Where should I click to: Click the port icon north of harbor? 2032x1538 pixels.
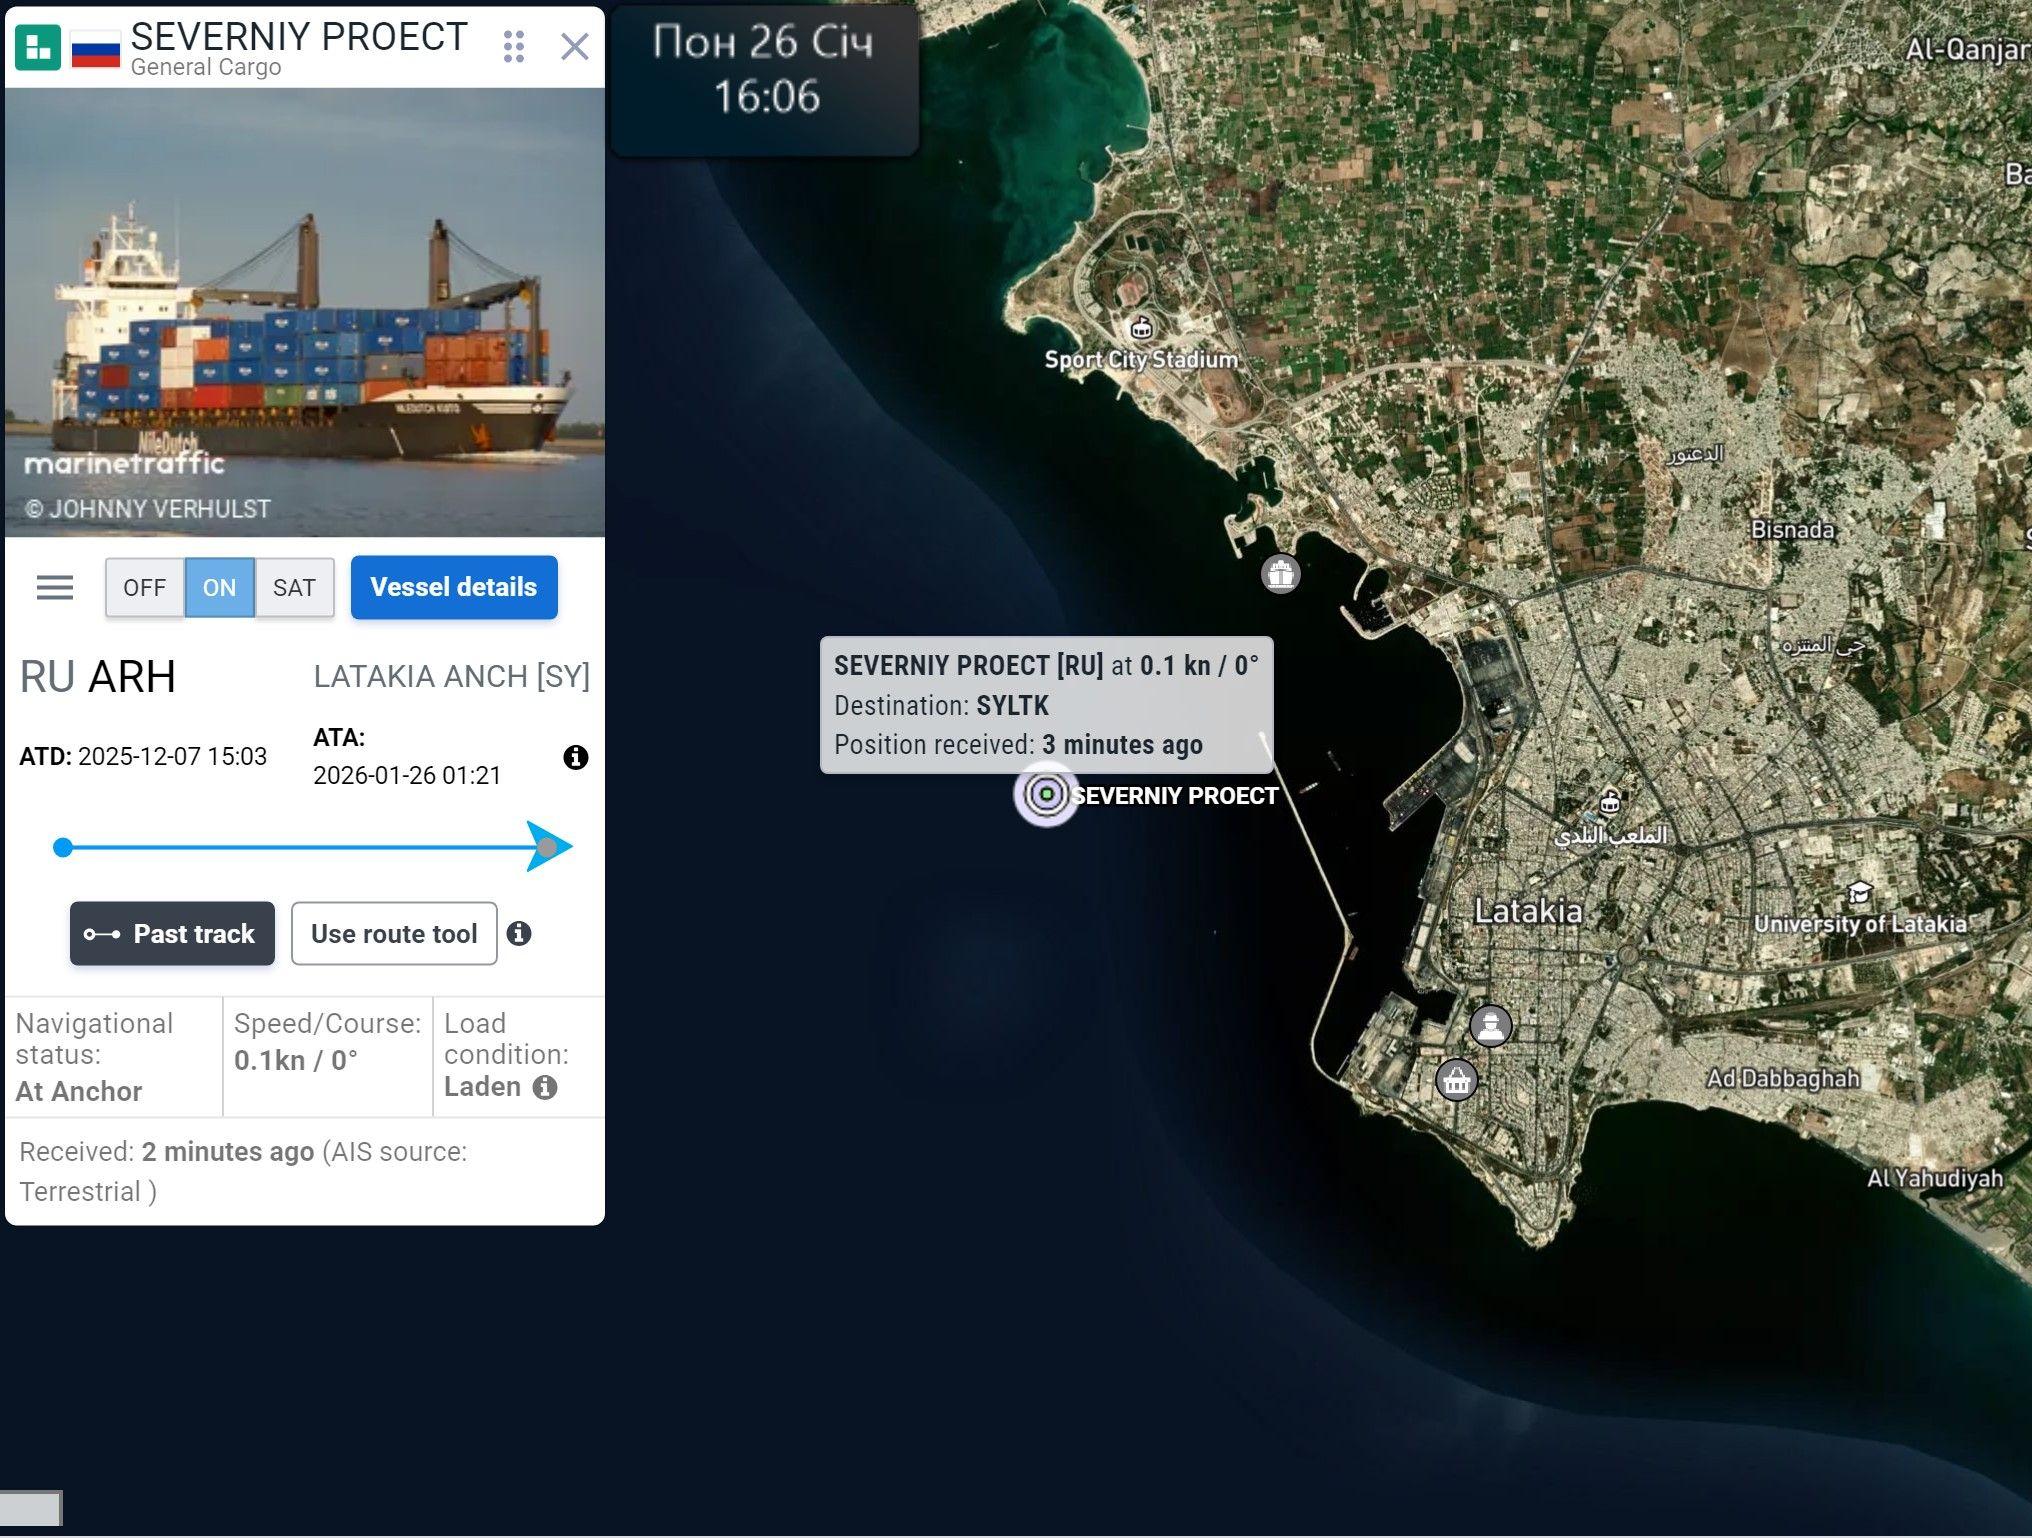[1281, 574]
